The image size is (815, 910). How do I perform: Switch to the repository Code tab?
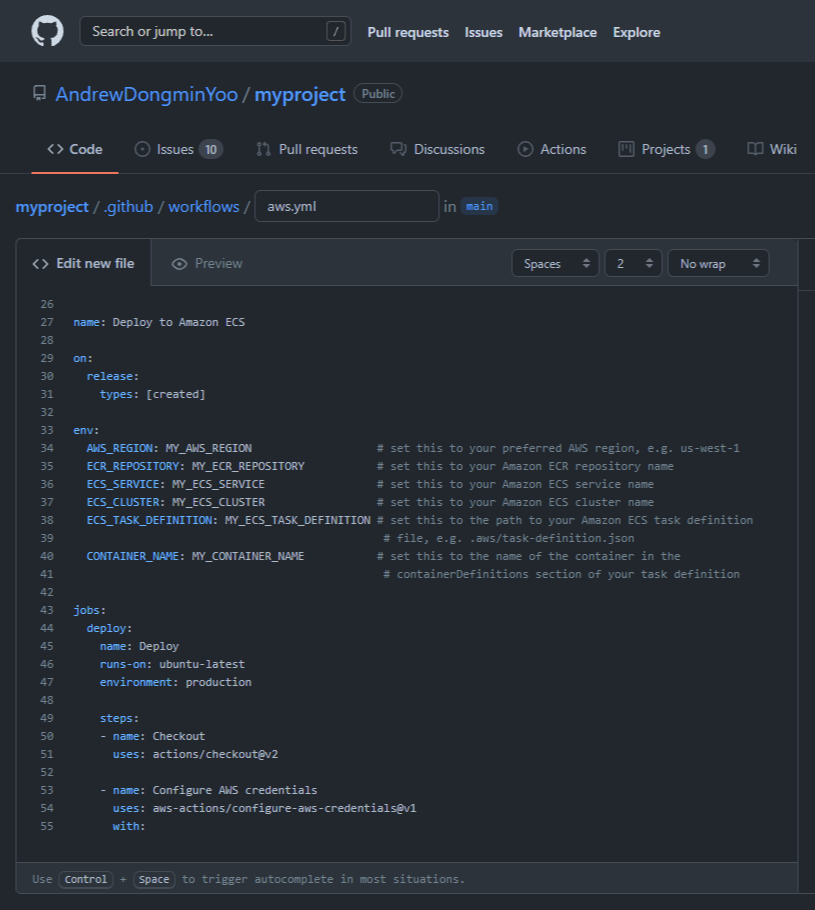coord(75,149)
